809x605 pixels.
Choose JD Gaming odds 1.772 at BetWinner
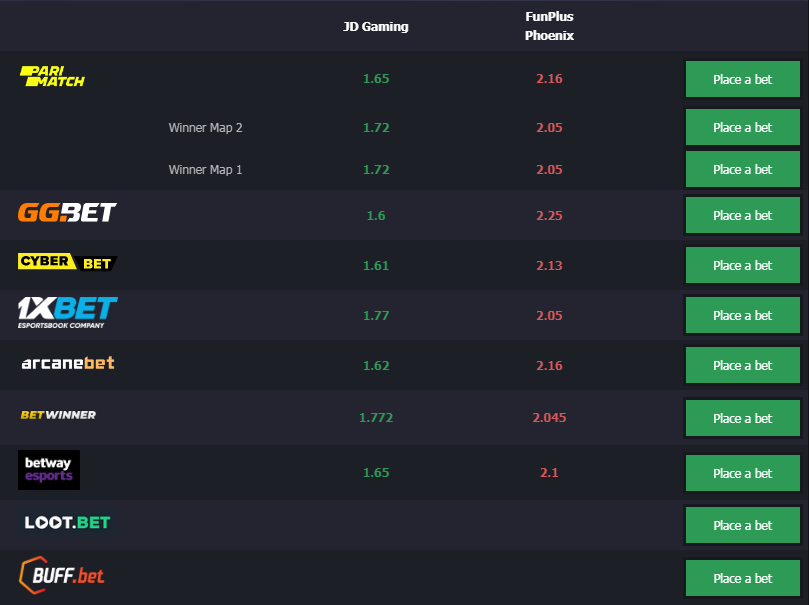point(376,417)
